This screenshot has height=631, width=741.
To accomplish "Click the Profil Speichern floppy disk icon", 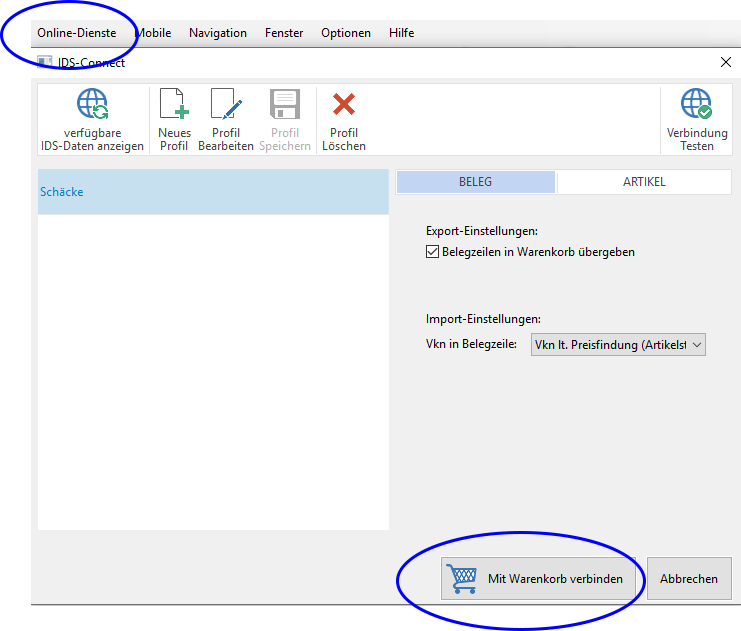I will coord(285,105).
